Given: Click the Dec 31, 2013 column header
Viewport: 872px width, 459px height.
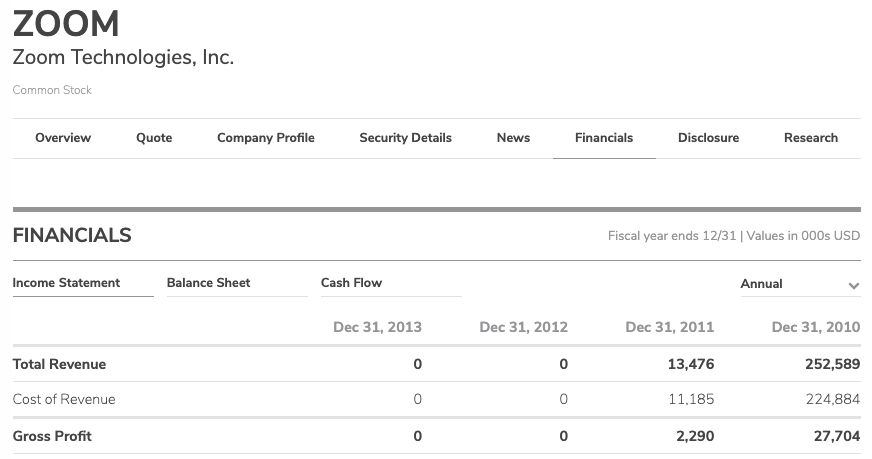Looking at the screenshot, I should click(377, 327).
